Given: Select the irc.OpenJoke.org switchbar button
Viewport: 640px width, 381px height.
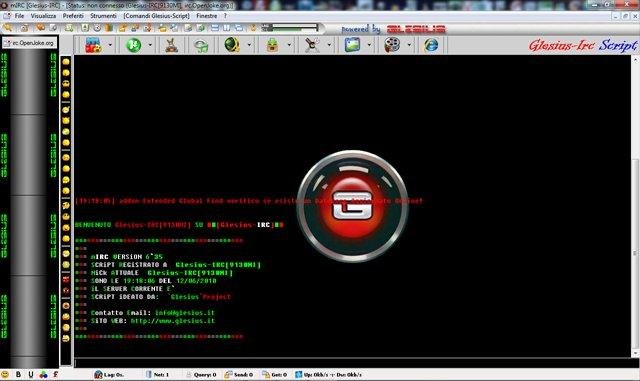Looking at the screenshot, I should coord(29,42).
